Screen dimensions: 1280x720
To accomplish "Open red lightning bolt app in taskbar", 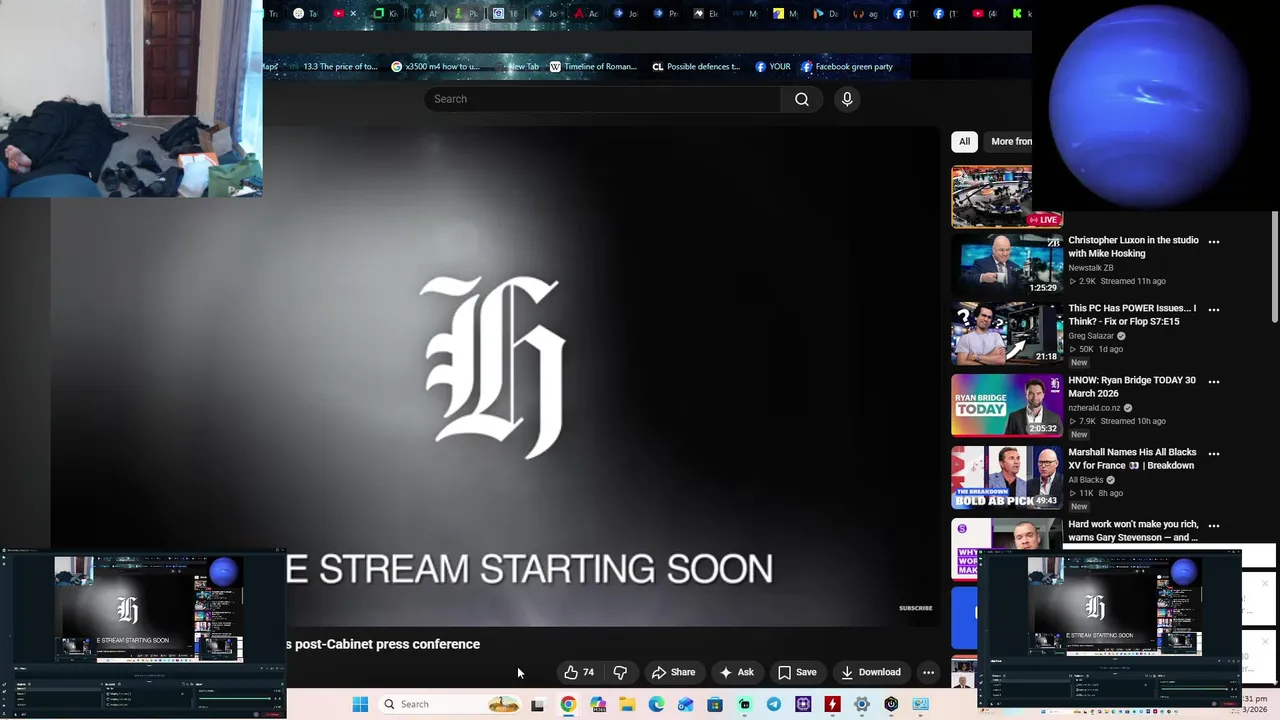I will [x=832, y=704].
